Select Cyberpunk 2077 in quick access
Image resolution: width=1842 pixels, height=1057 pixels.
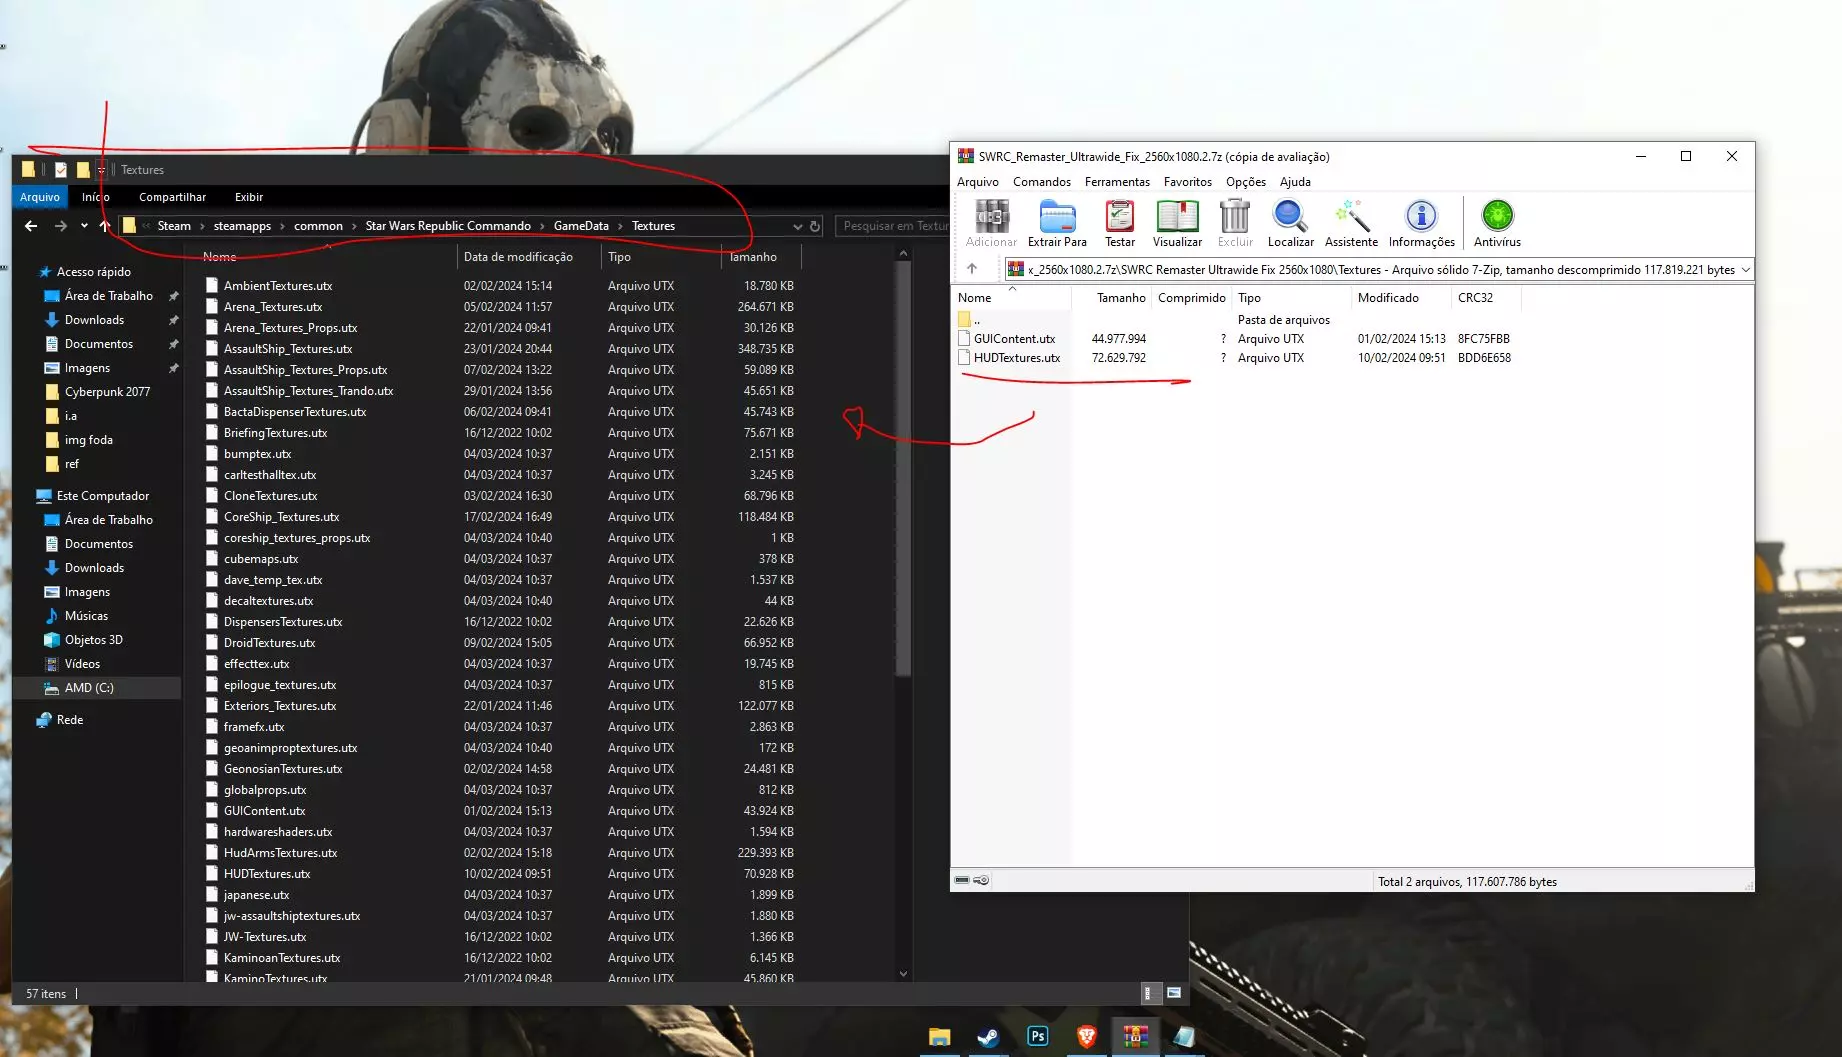point(107,392)
